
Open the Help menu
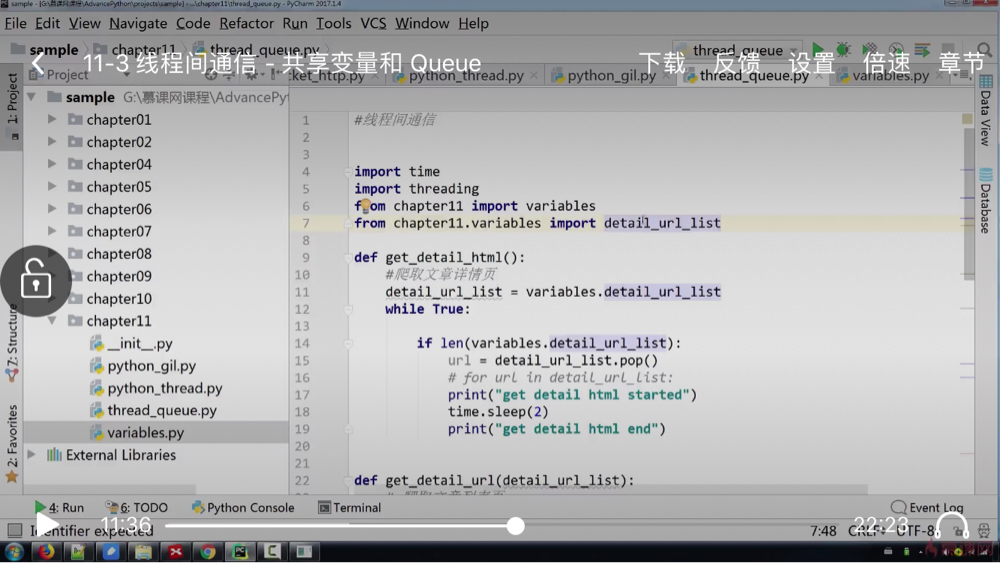tap(473, 24)
